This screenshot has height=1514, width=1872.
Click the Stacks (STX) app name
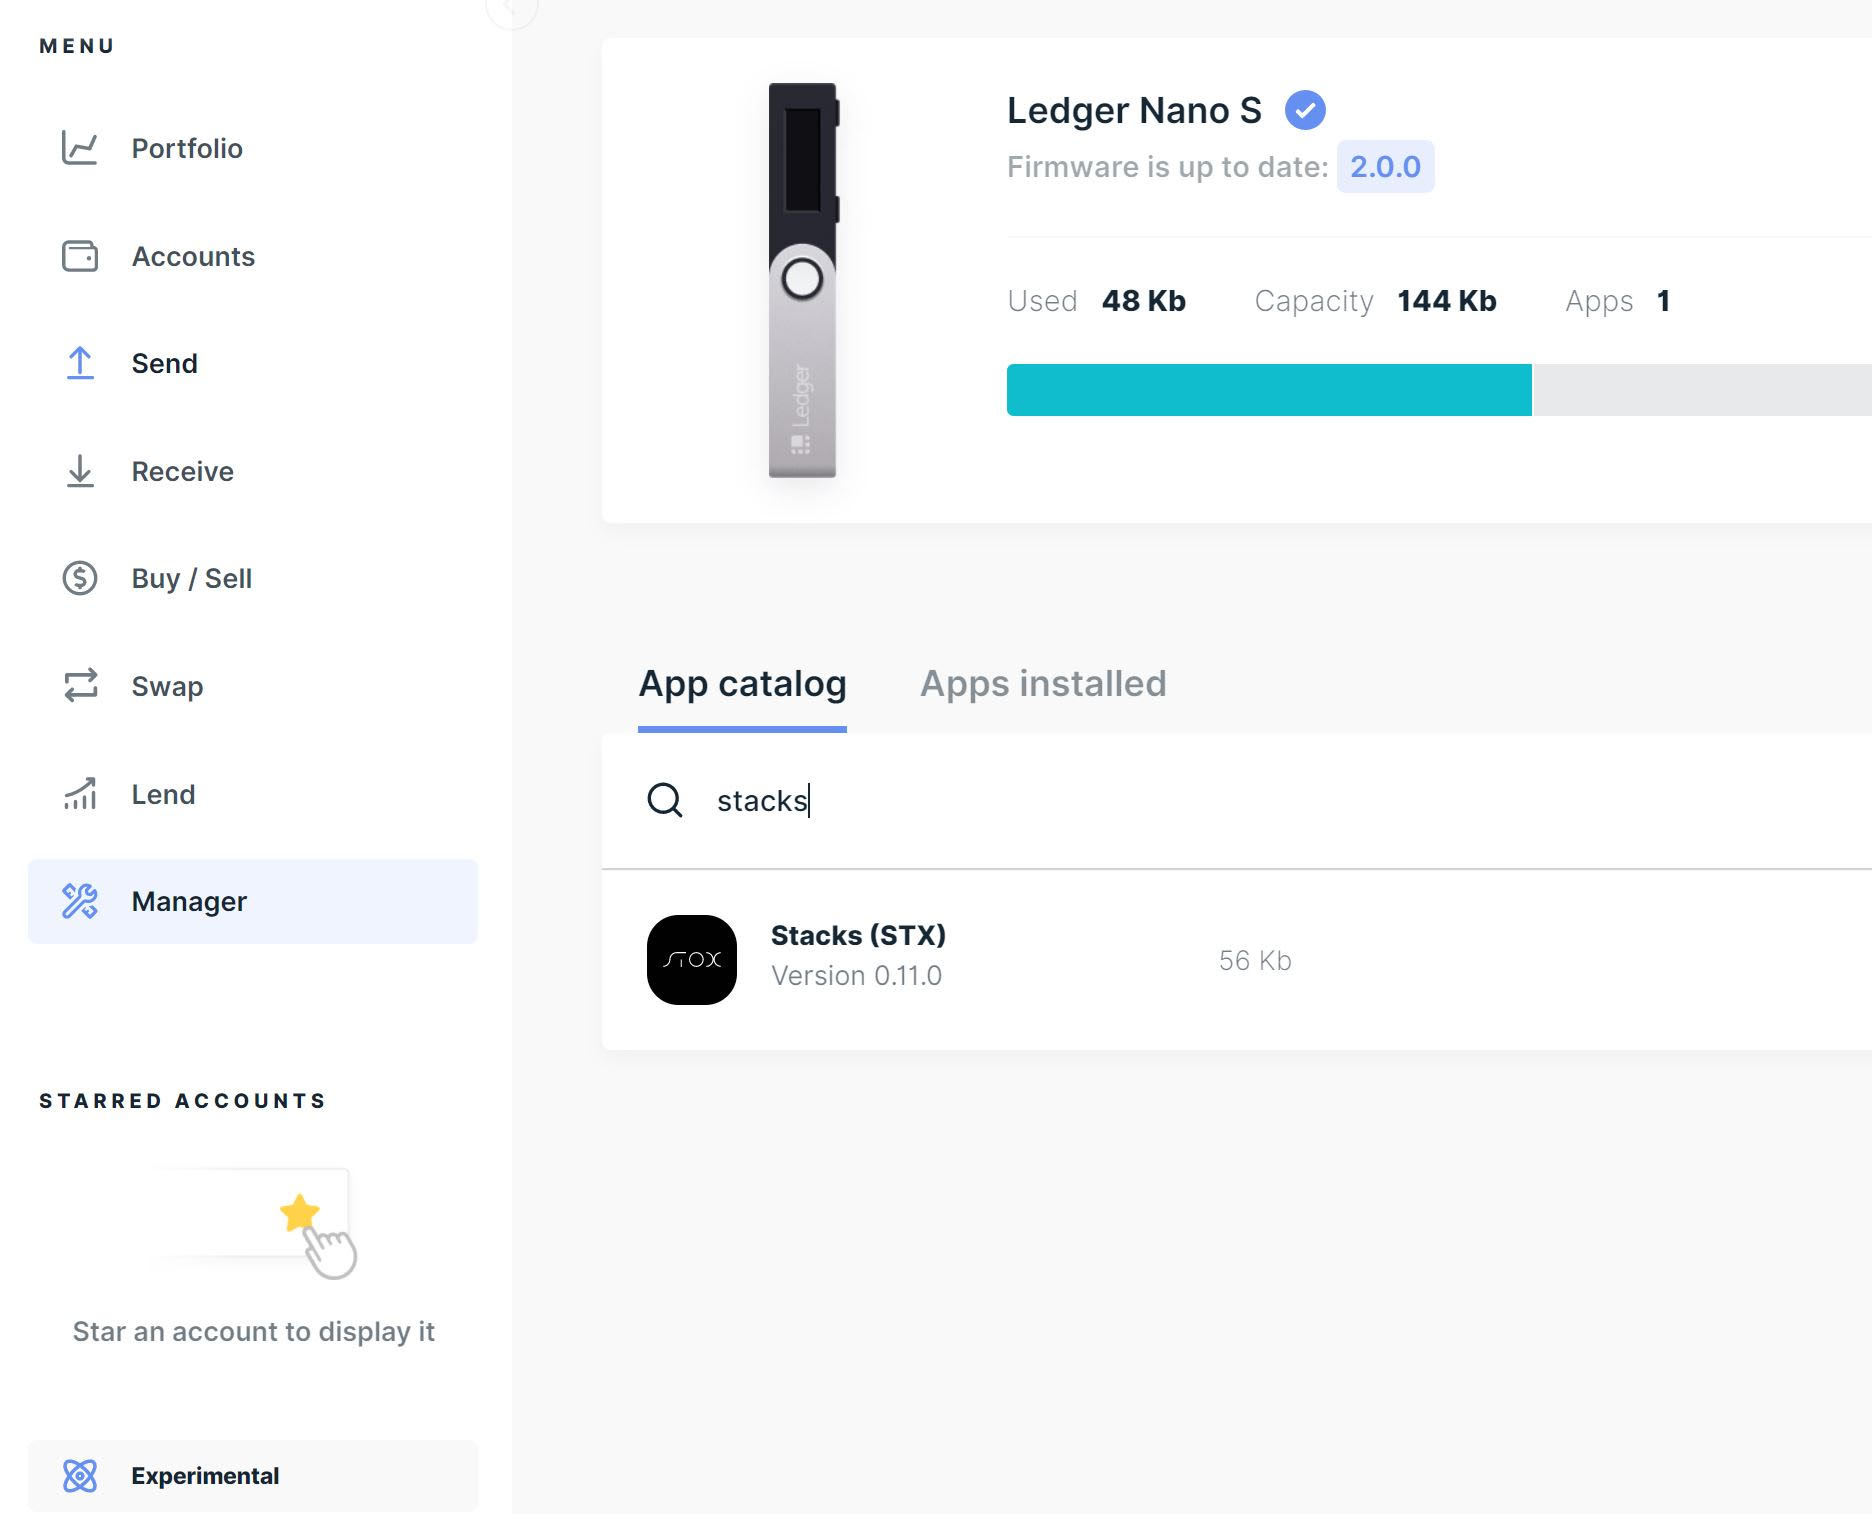tap(858, 936)
